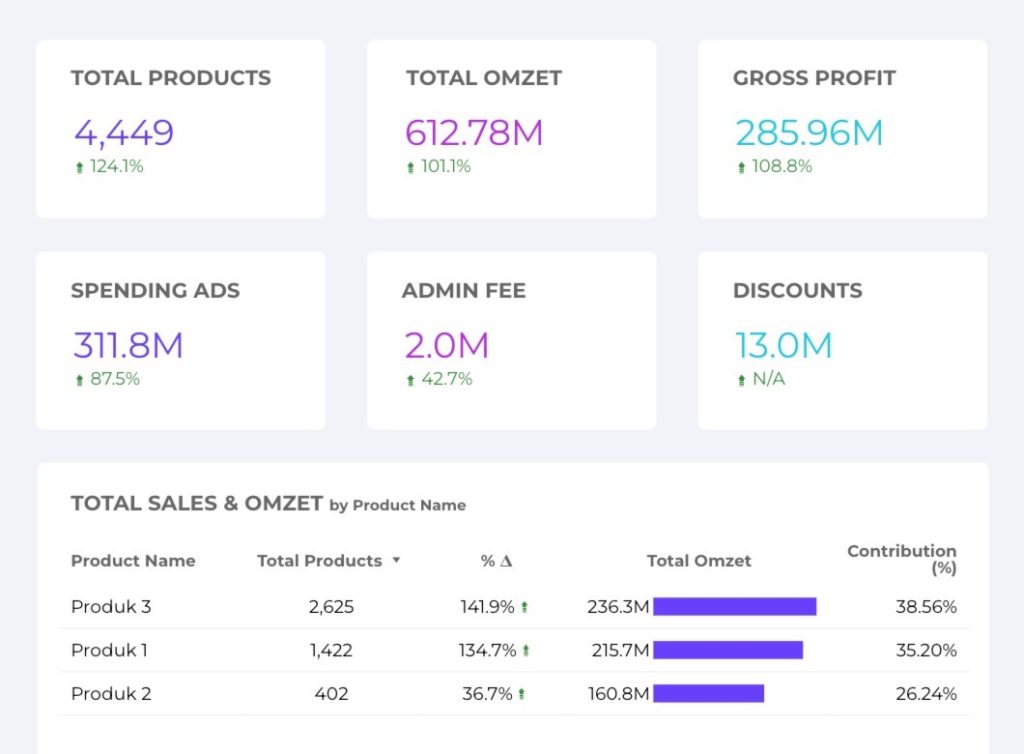Click the trend arrow next to 134.7%
Image resolution: width=1024 pixels, height=754 pixels.
(x=526, y=651)
